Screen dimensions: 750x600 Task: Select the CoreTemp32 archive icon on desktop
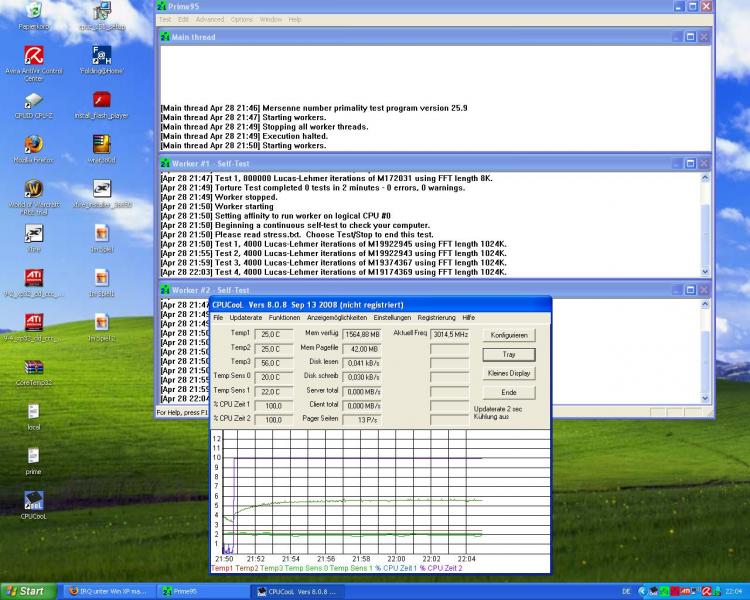[x=33, y=367]
